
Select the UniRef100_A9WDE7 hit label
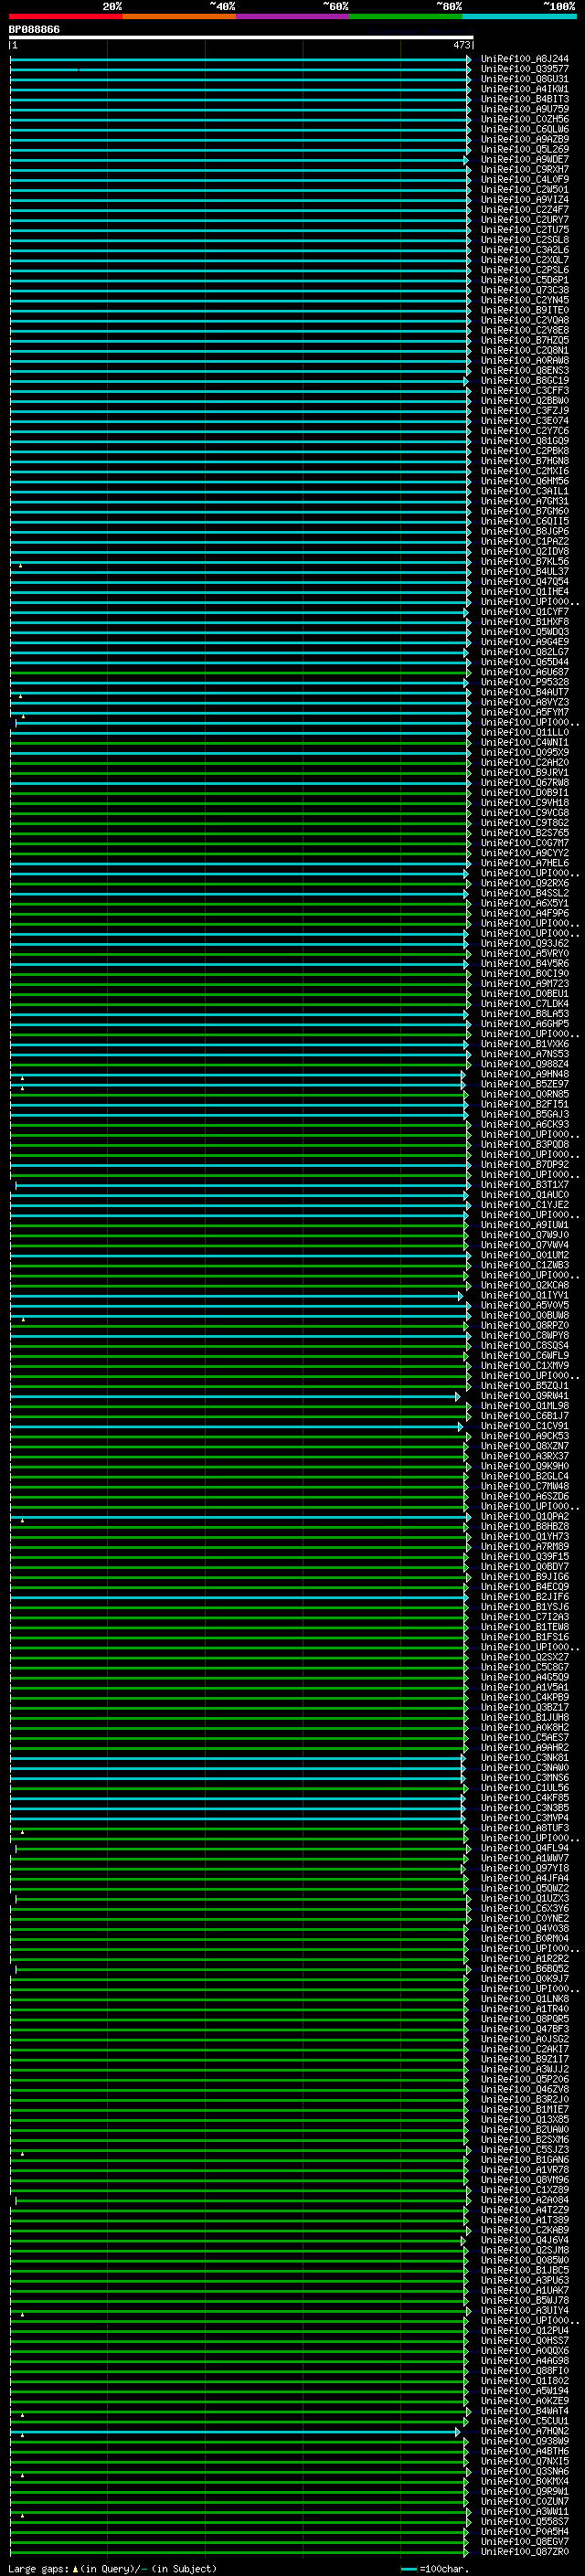tap(524, 159)
